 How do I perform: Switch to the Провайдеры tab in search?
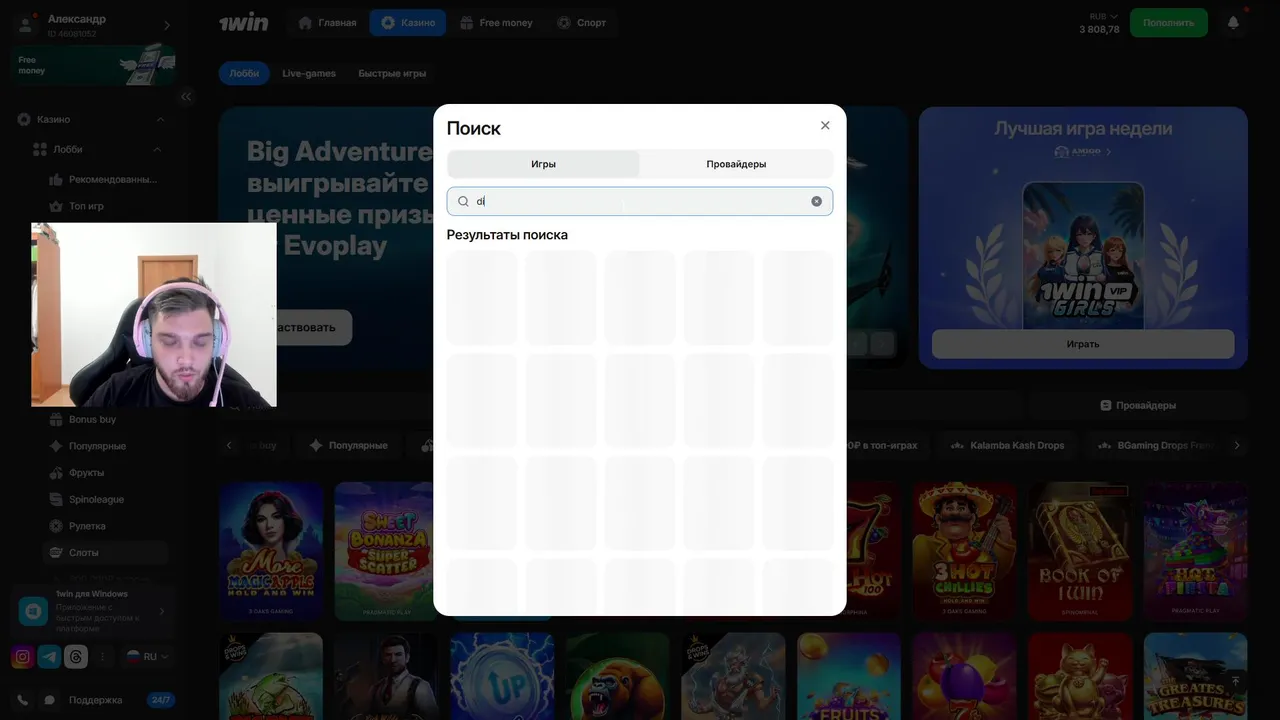coord(736,164)
